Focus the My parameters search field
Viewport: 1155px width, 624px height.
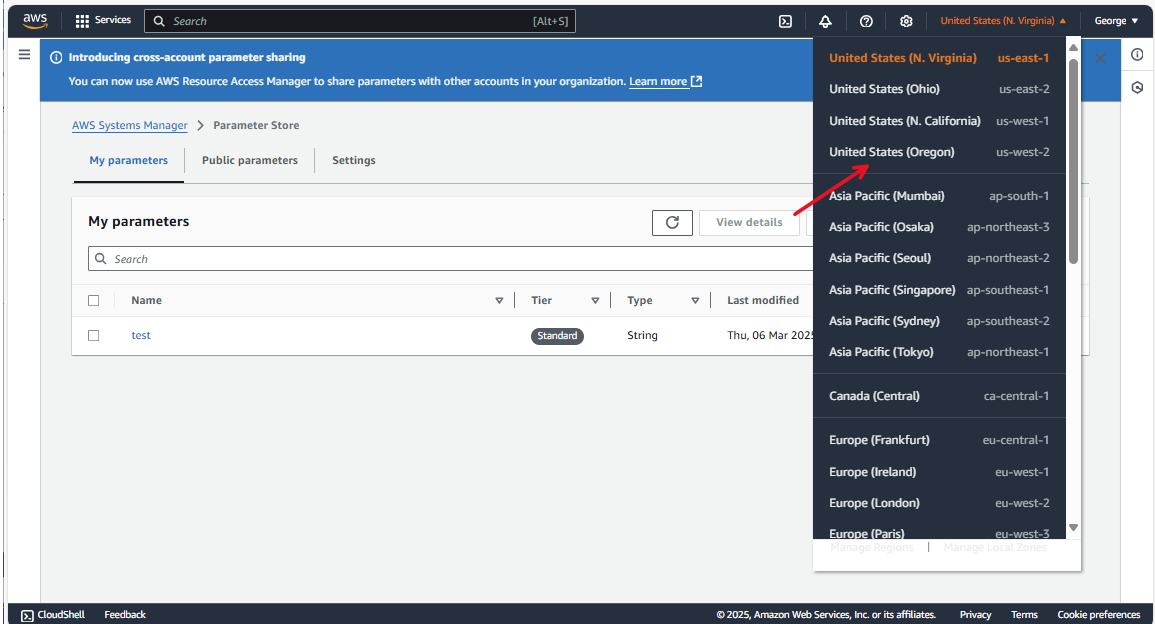(x=451, y=259)
